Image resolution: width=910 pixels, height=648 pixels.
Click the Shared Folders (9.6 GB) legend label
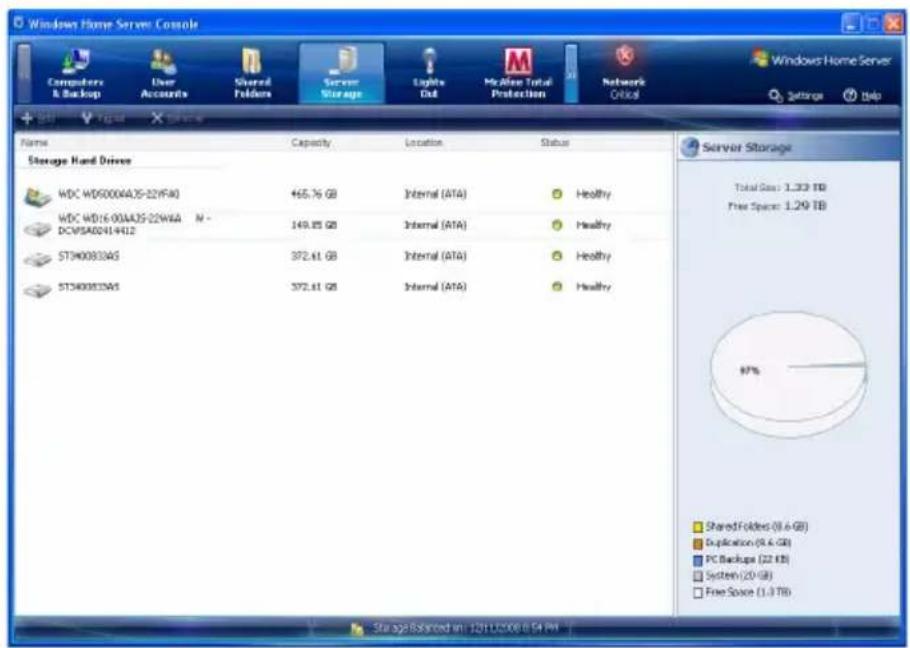click(x=756, y=527)
